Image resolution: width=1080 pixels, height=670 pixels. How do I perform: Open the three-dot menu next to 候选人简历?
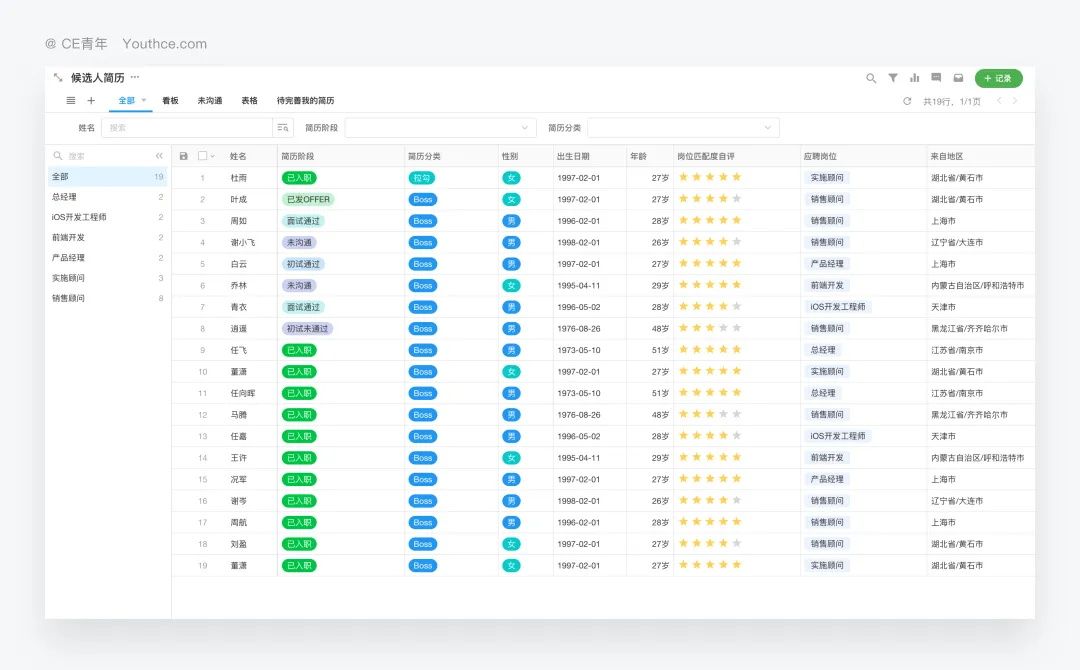[x=135, y=77]
